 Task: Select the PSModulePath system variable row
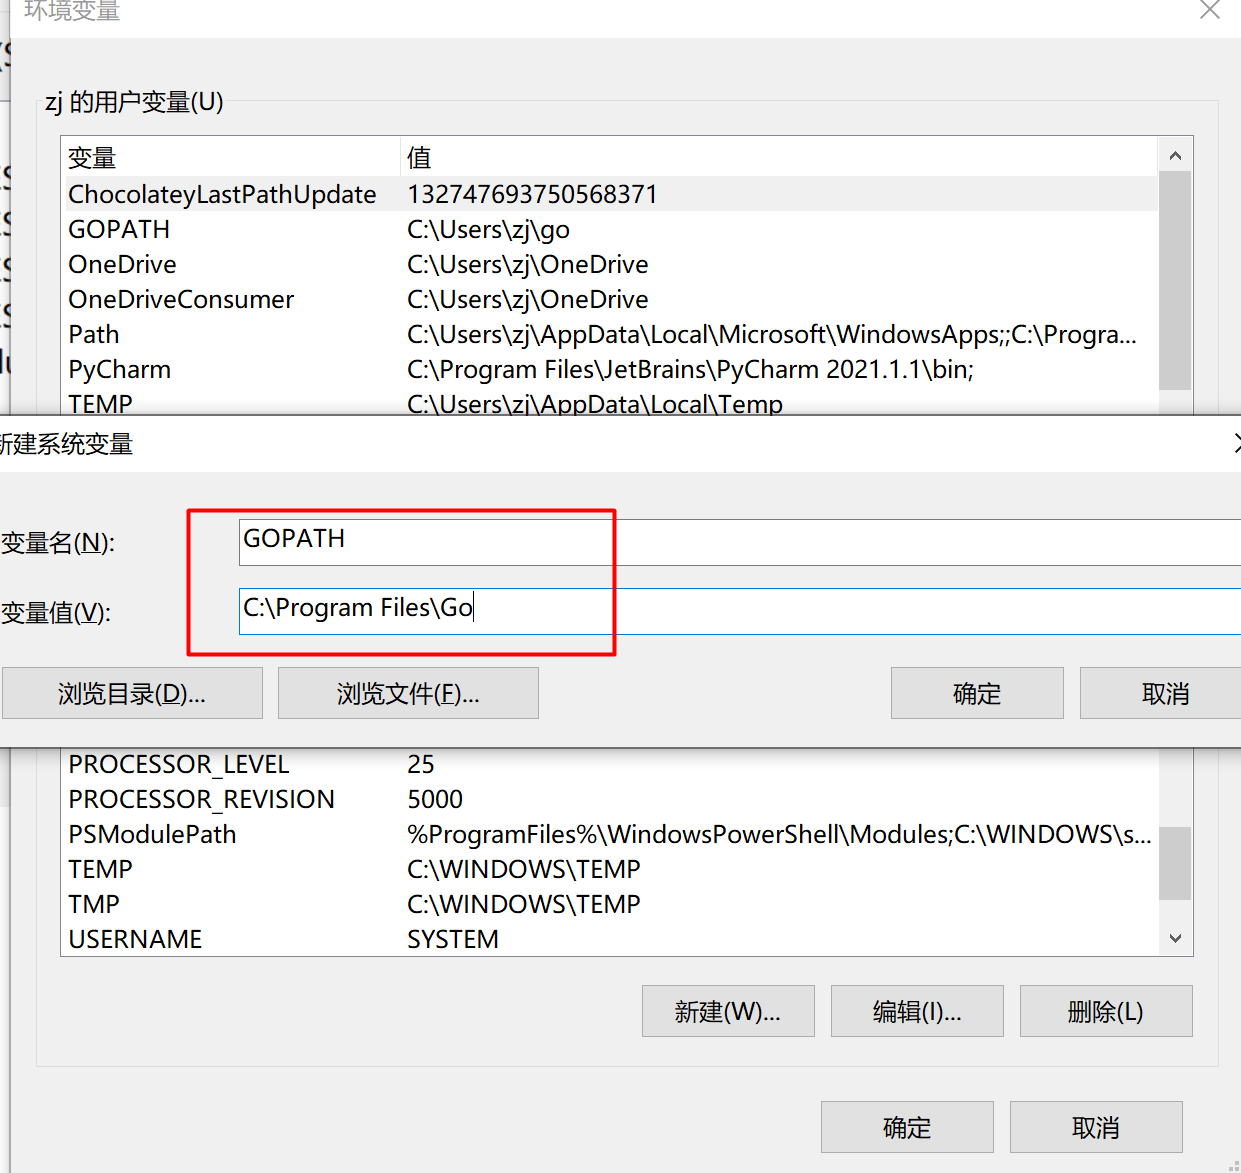click(152, 834)
